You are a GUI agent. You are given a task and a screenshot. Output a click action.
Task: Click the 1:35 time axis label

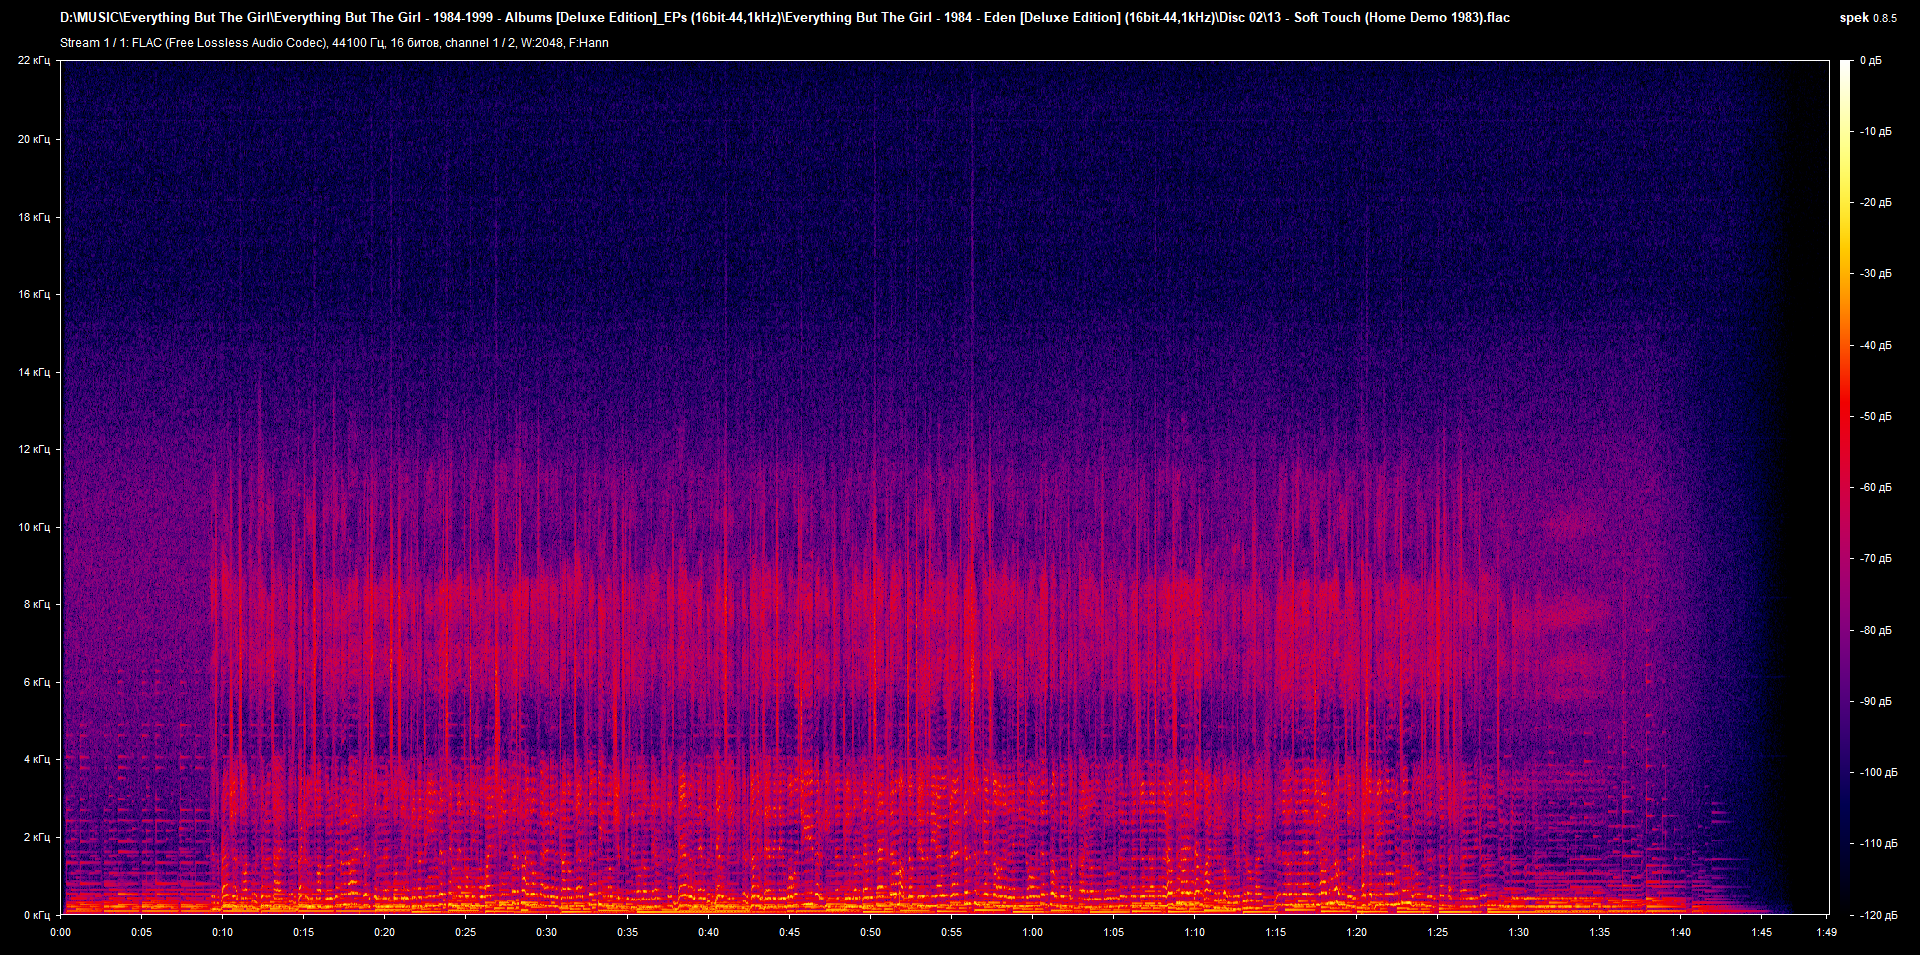1599,932
